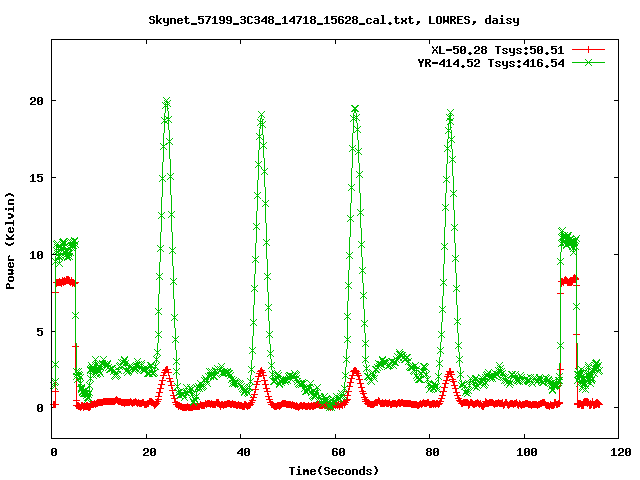Click the green calibration plateau near 109 seconds
This screenshot has height=480, width=640.
coord(569,240)
